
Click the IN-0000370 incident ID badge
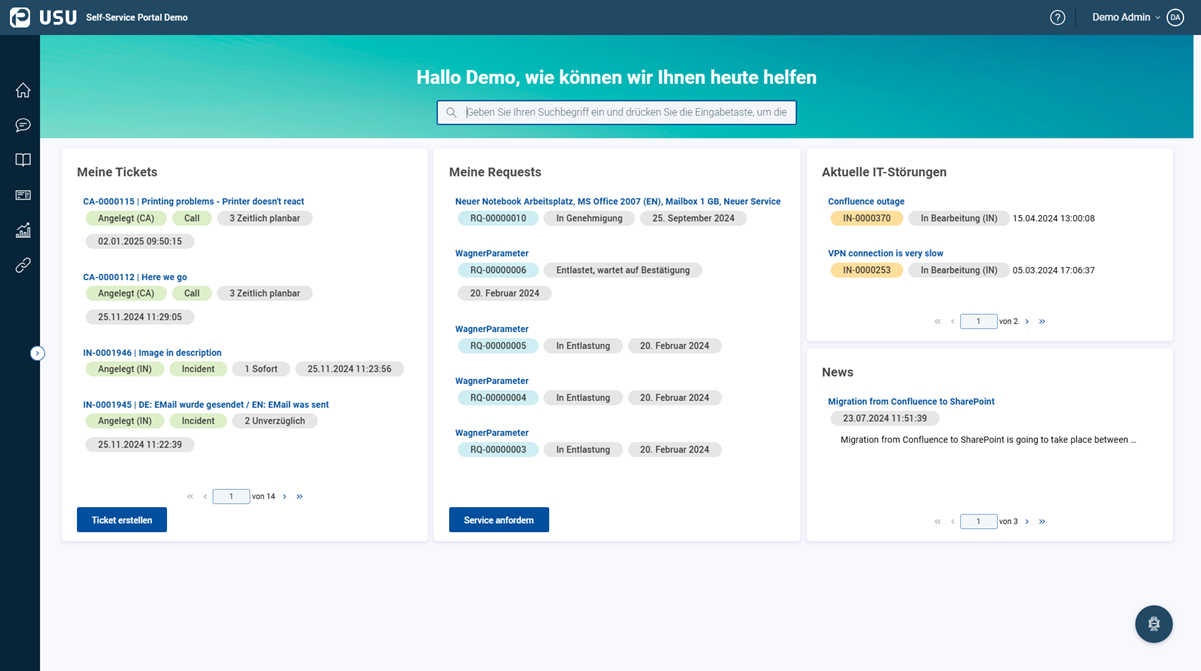click(867, 218)
